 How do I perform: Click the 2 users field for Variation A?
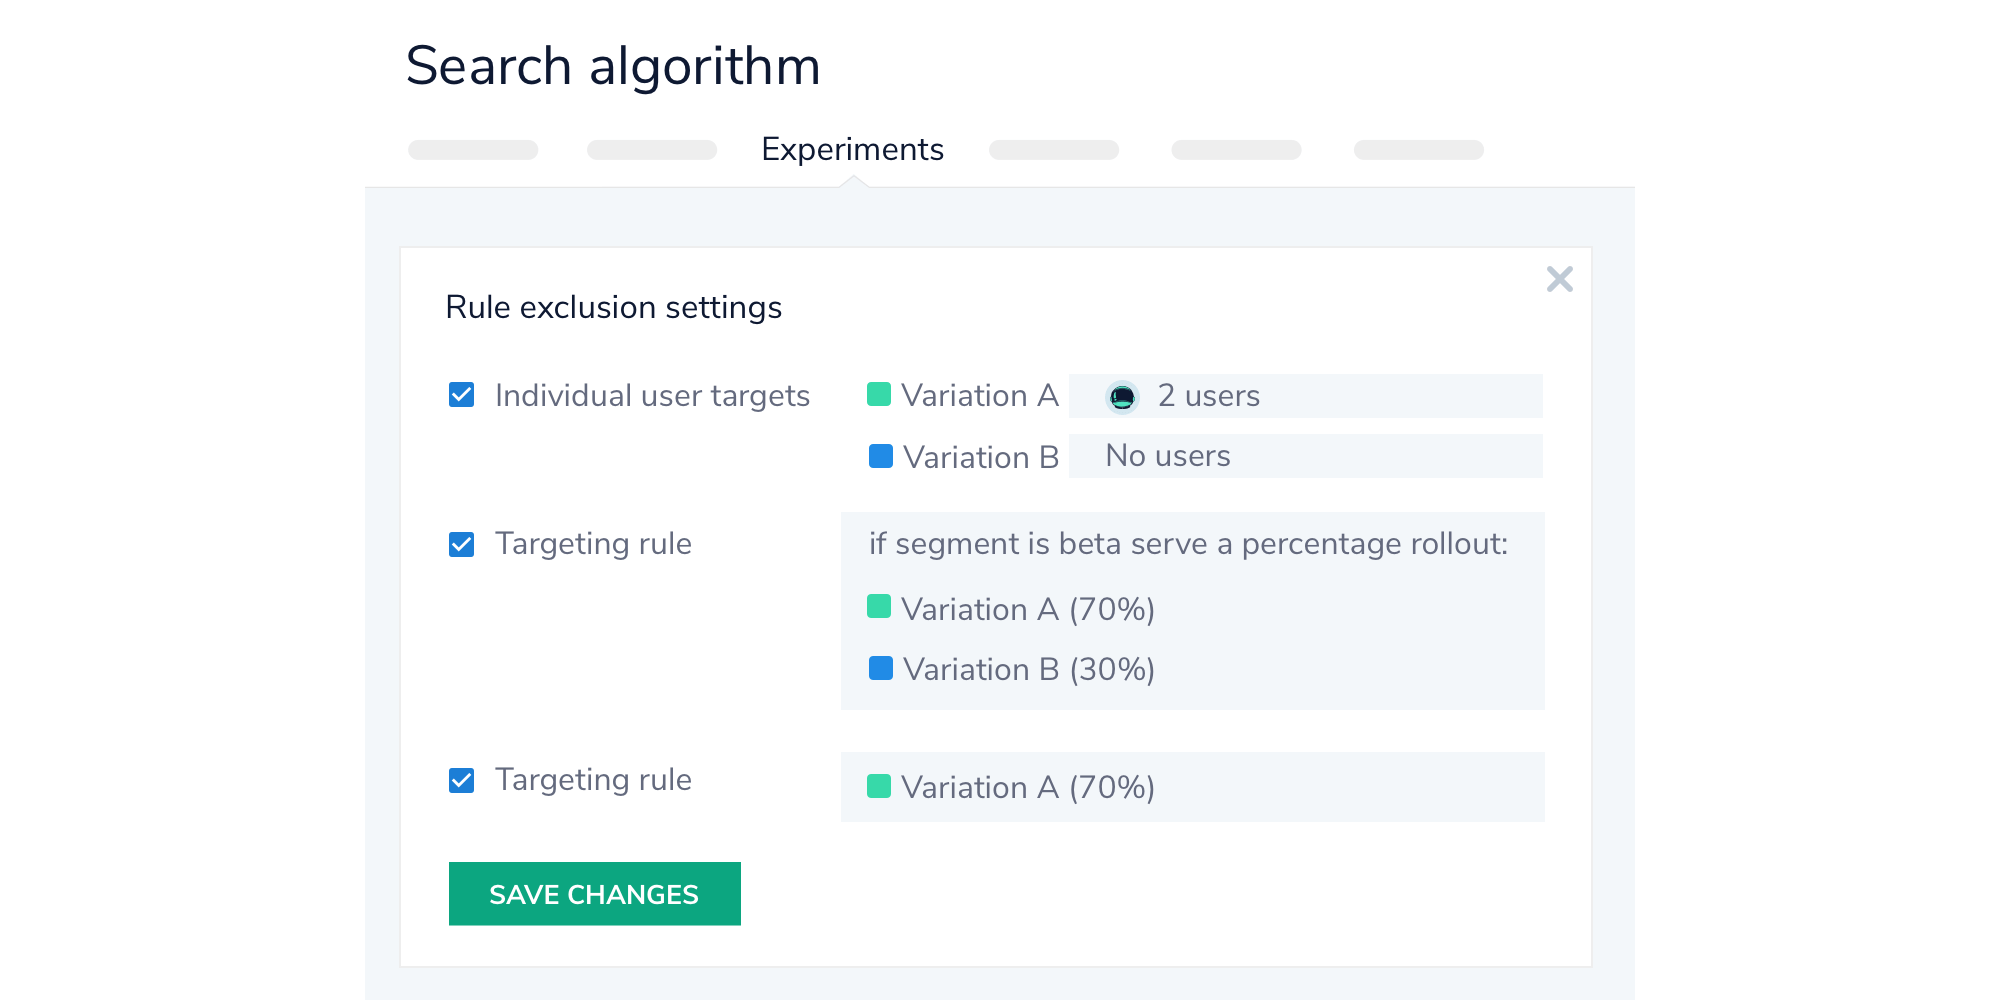pyautogui.click(x=1305, y=396)
